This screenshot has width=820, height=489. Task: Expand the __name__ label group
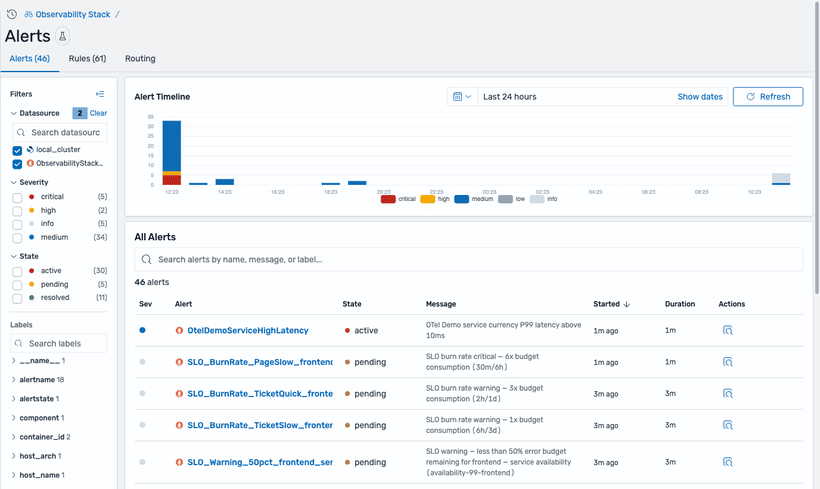coord(13,361)
